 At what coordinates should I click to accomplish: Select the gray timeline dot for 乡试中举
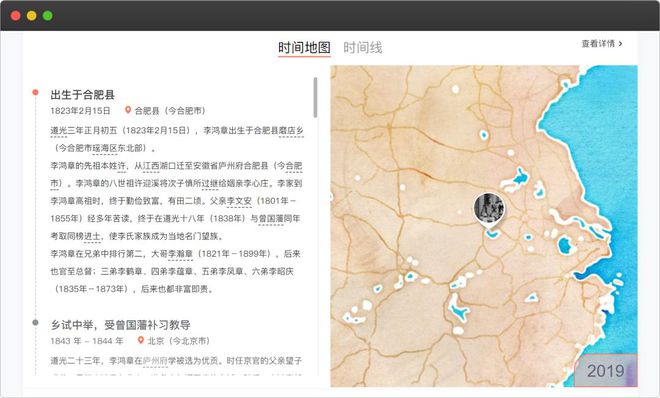coord(35,323)
